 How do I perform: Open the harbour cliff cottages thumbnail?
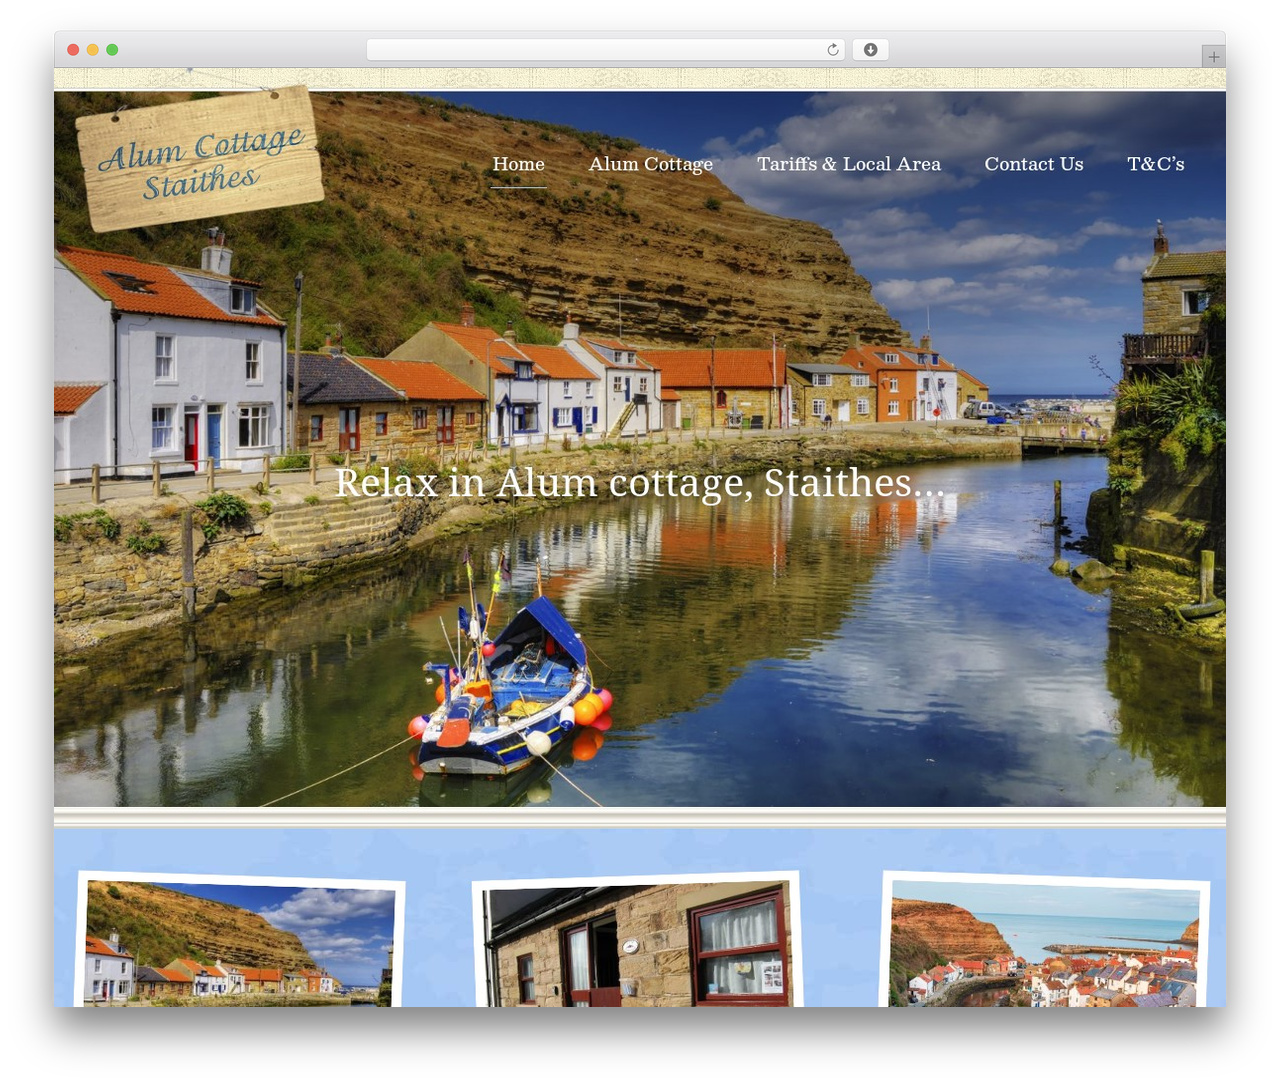(239, 940)
